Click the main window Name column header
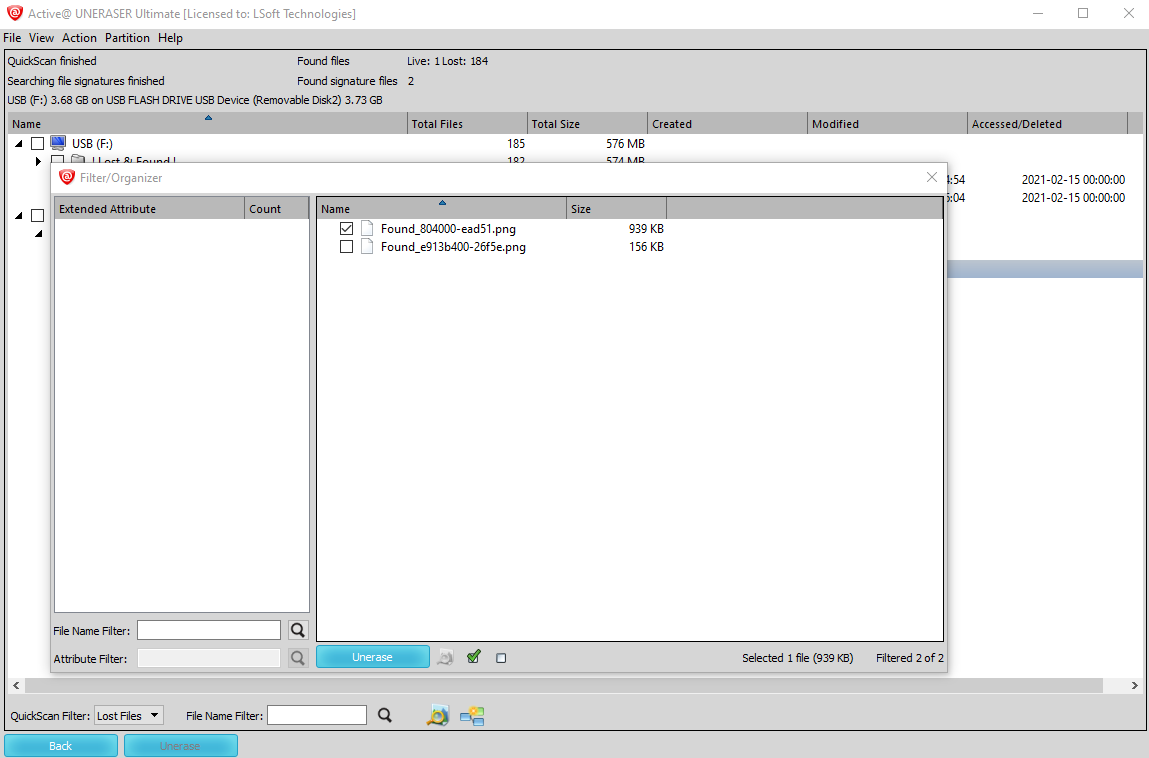 point(207,124)
